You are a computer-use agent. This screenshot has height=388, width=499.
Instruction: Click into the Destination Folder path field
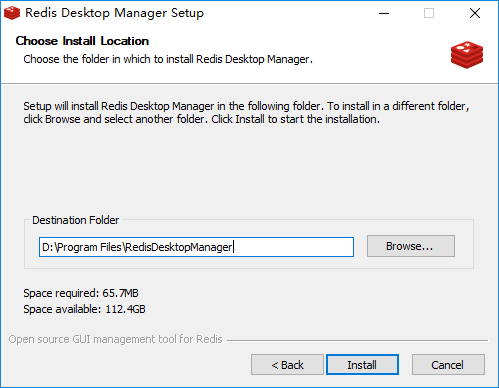point(196,247)
